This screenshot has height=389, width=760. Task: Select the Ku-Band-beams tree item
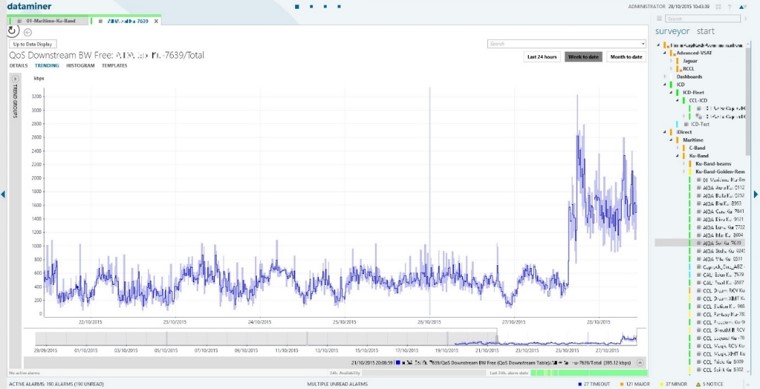pyautogui.click(x=713, y=164)
